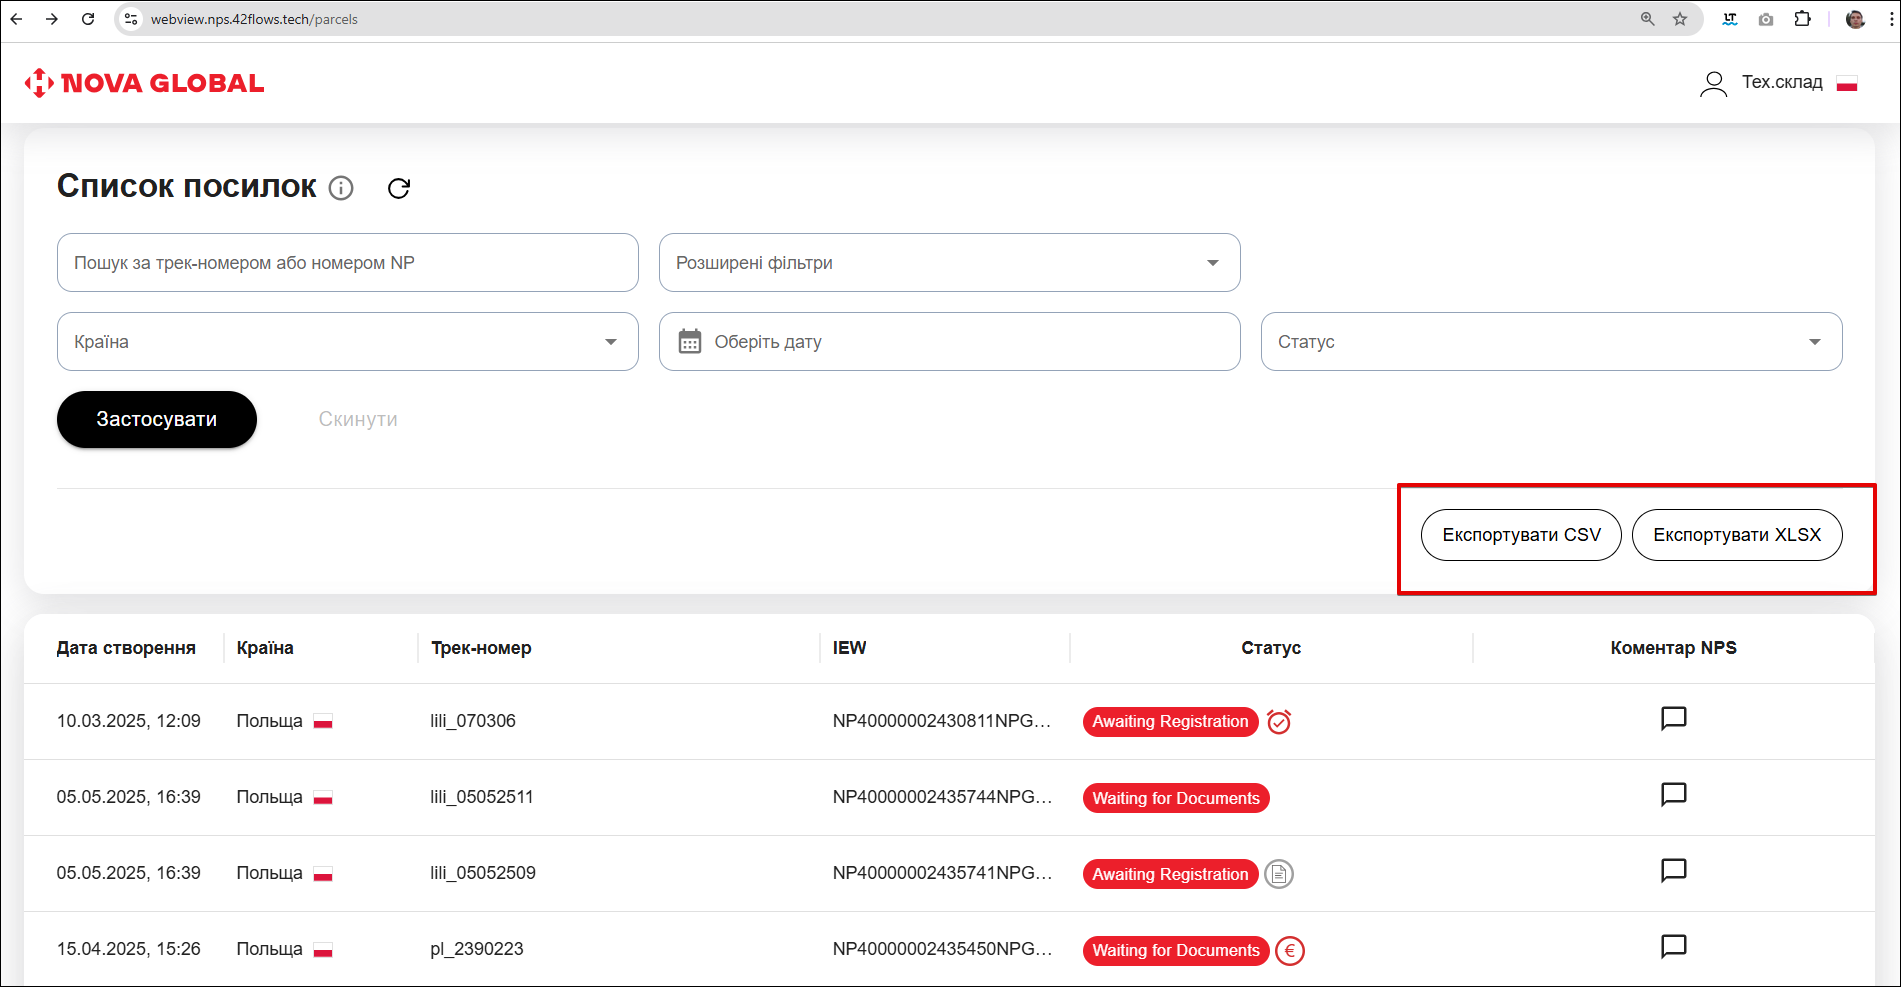Click the alarm clock icon on lili_070306 row
This screenshot has height=987, width=1901.
[x=1279, y=722]
